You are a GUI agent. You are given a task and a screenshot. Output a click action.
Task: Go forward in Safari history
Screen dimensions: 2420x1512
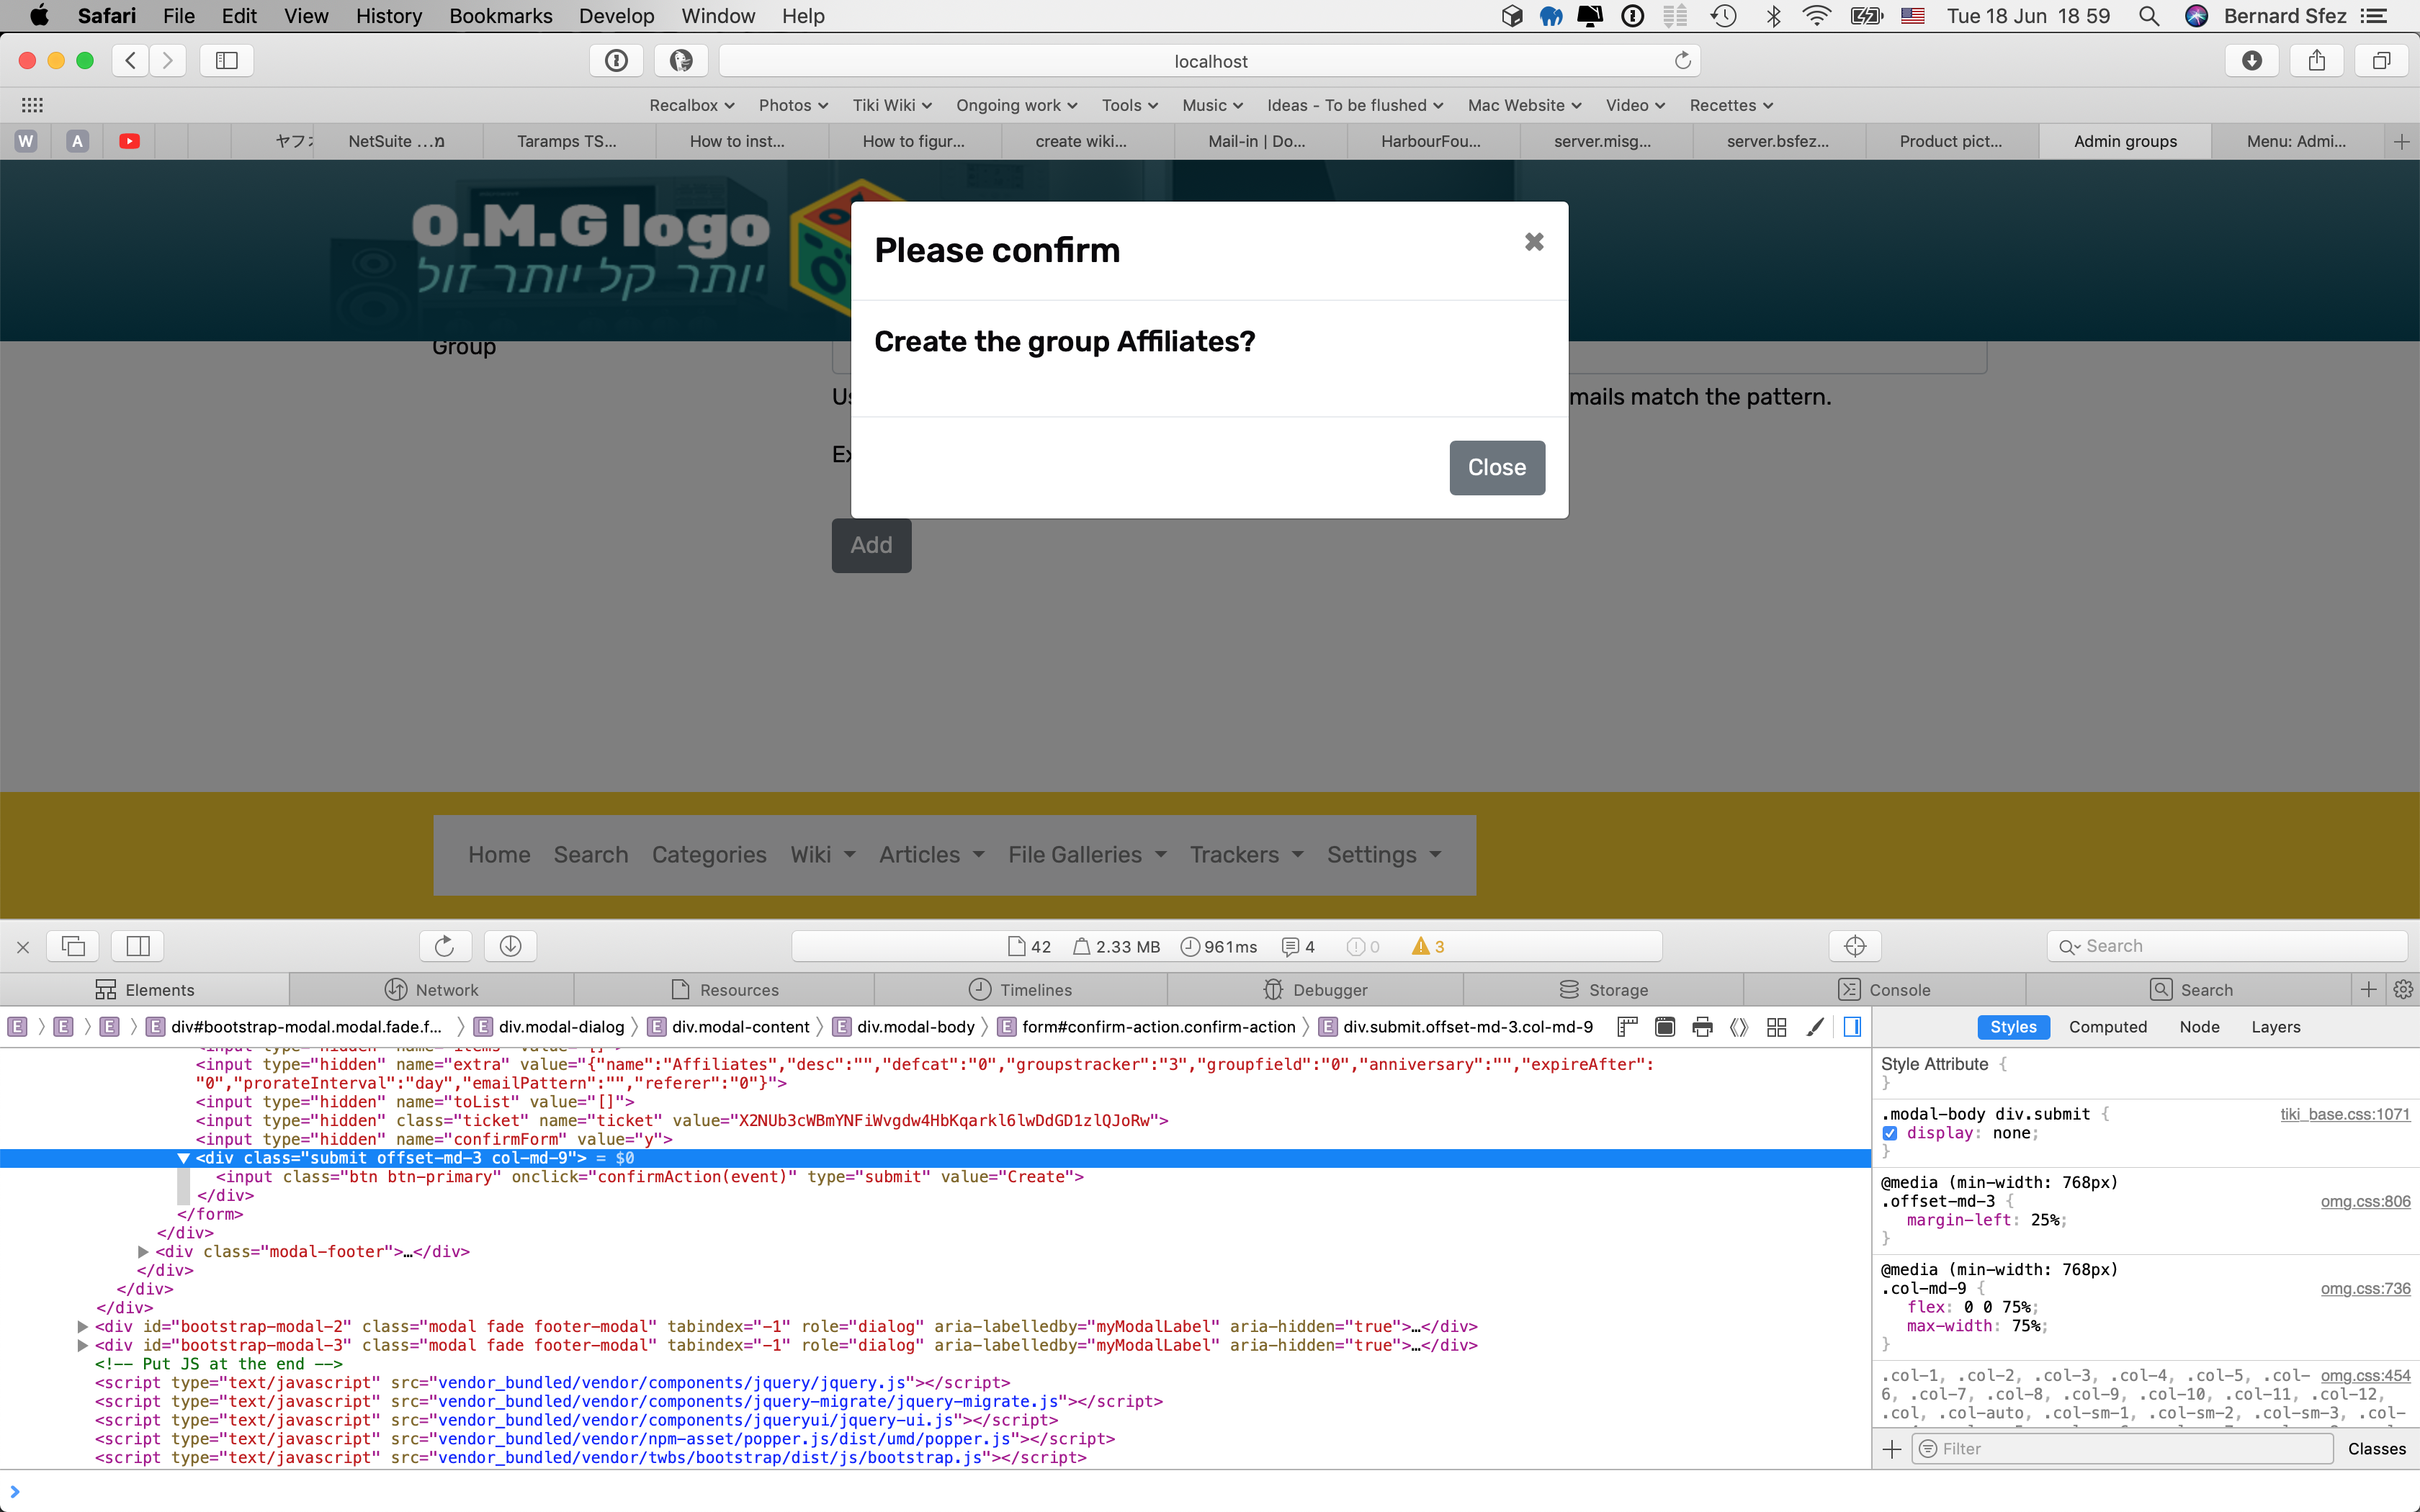(168, 61)
